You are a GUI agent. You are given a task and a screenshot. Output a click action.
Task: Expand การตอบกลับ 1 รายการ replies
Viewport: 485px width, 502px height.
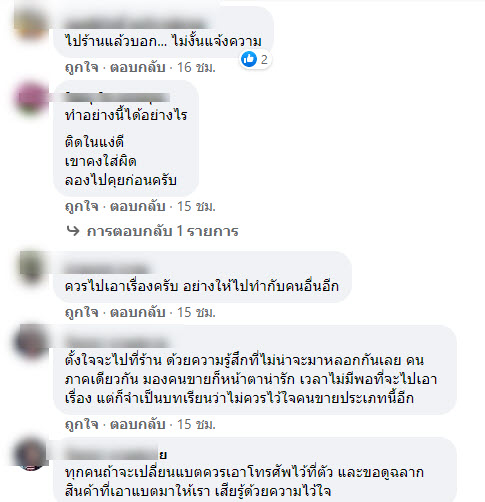pos(162,231)
